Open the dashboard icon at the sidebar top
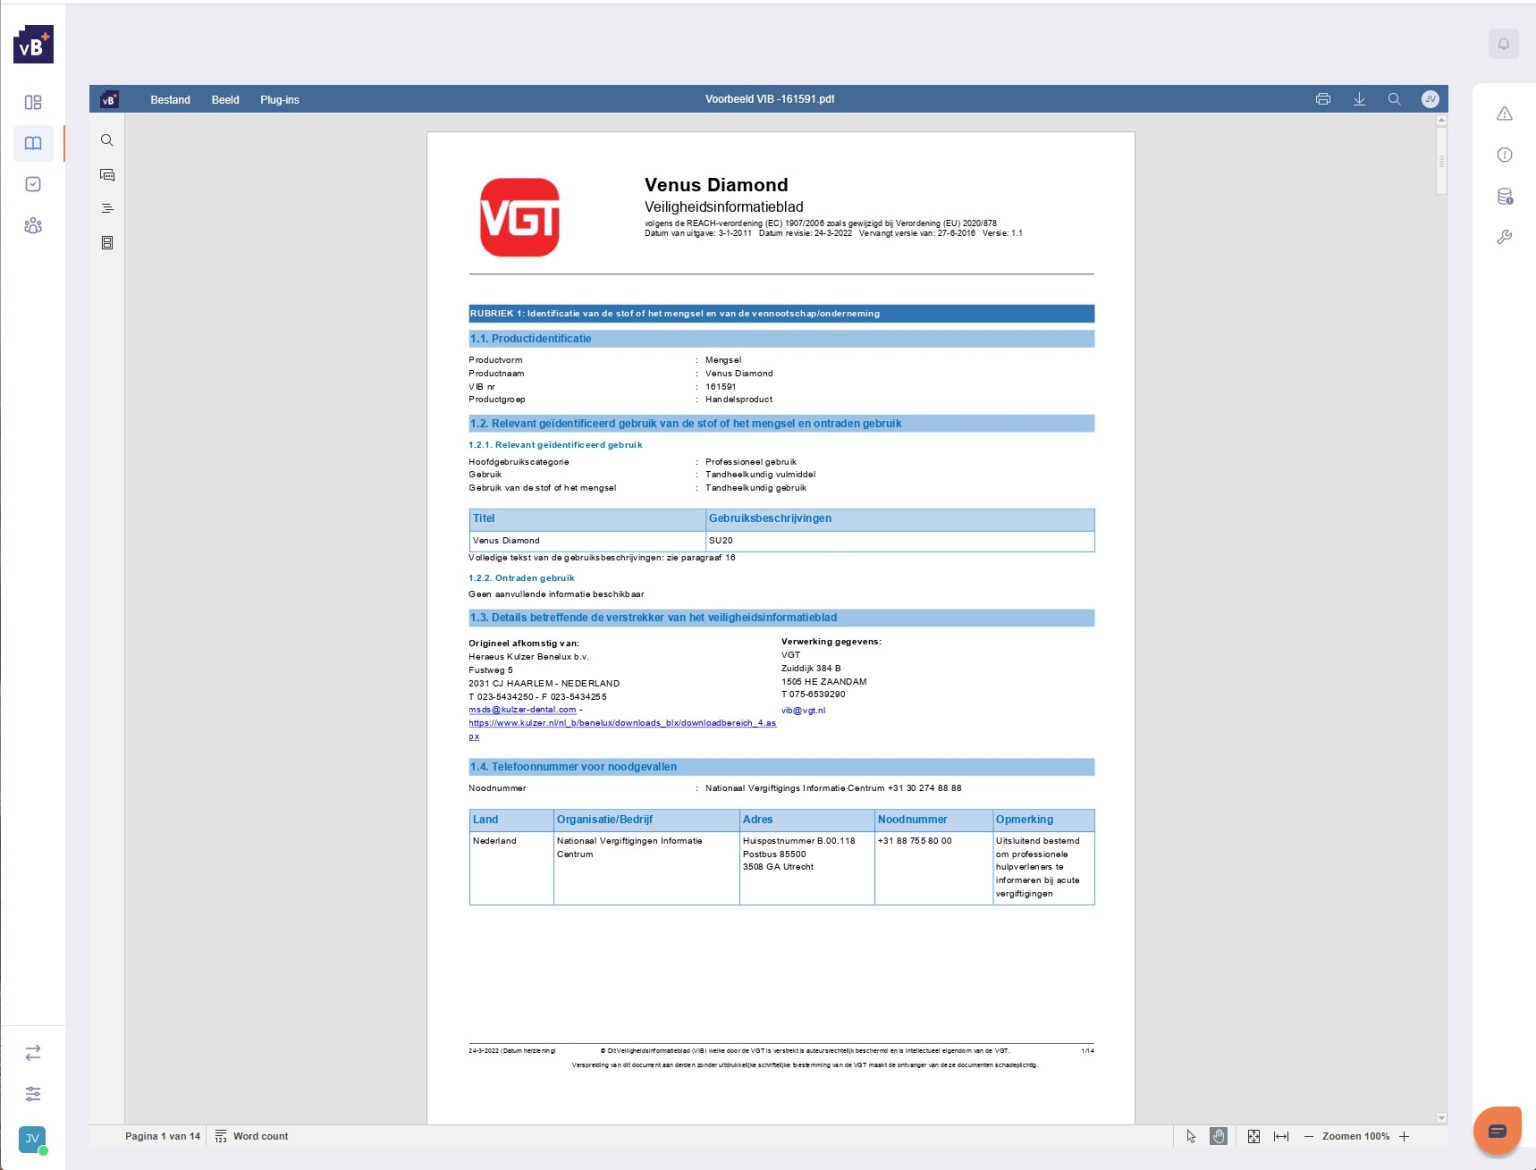The image size is (1536, 1170). click(33, 102)
